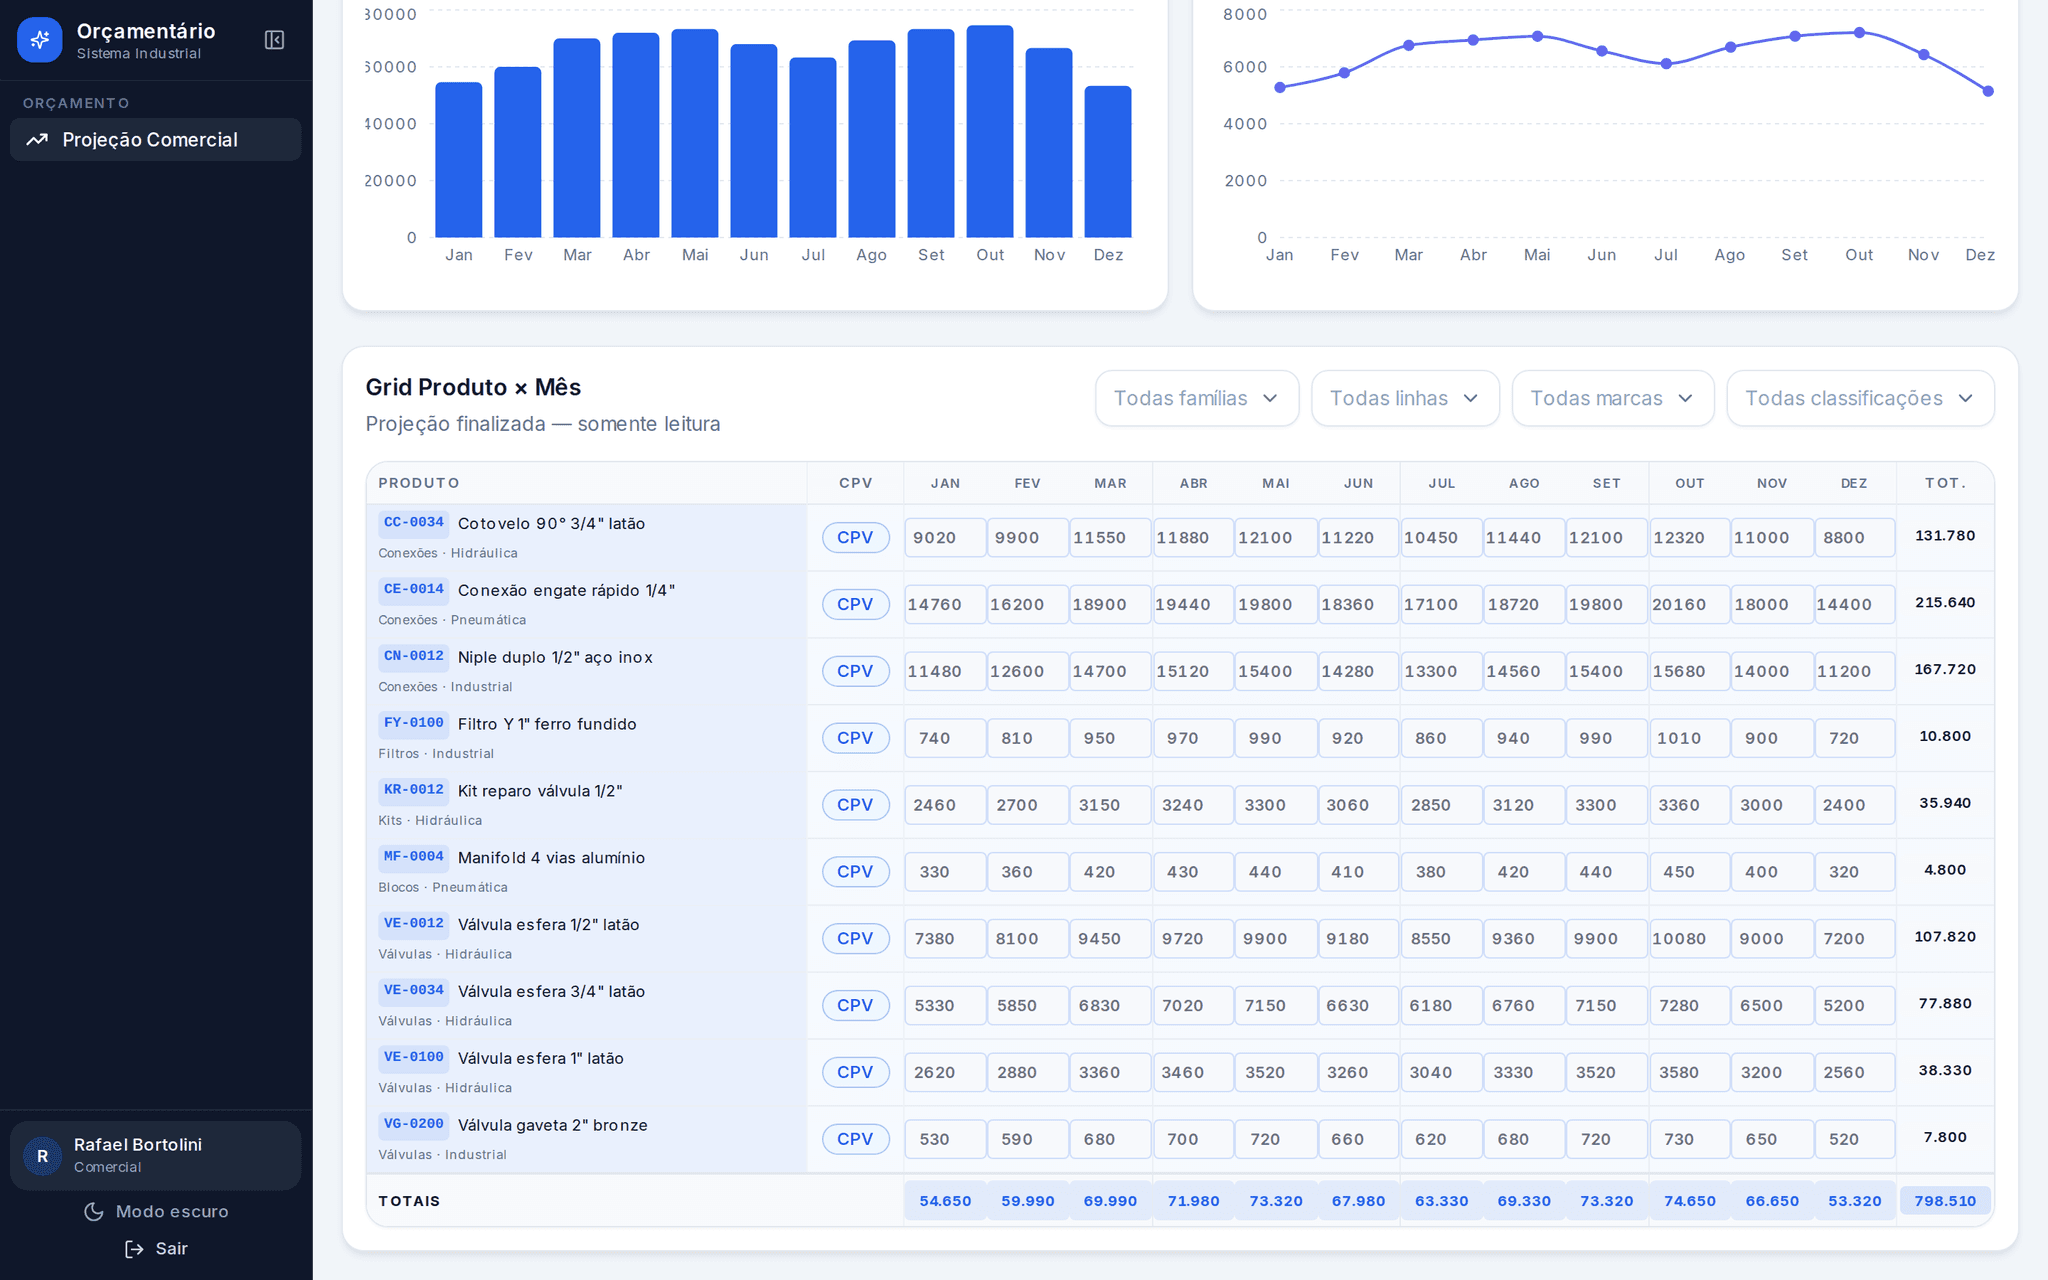Click the Out data point on the line chart
The height and width of the screenshot is (1280, 2048).
point(1859,33)
